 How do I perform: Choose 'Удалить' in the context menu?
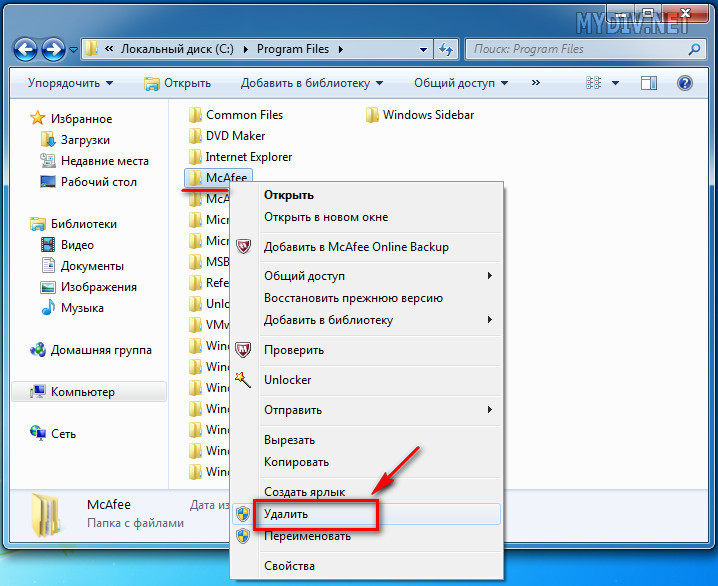click(x=365, y=514)
